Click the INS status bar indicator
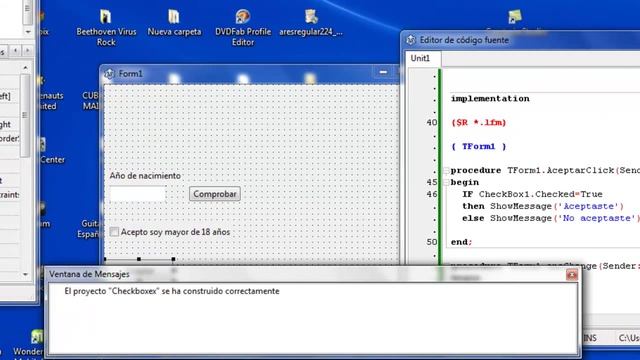The width and height of the screenshot is (640, 360). (x=590, y=338)
